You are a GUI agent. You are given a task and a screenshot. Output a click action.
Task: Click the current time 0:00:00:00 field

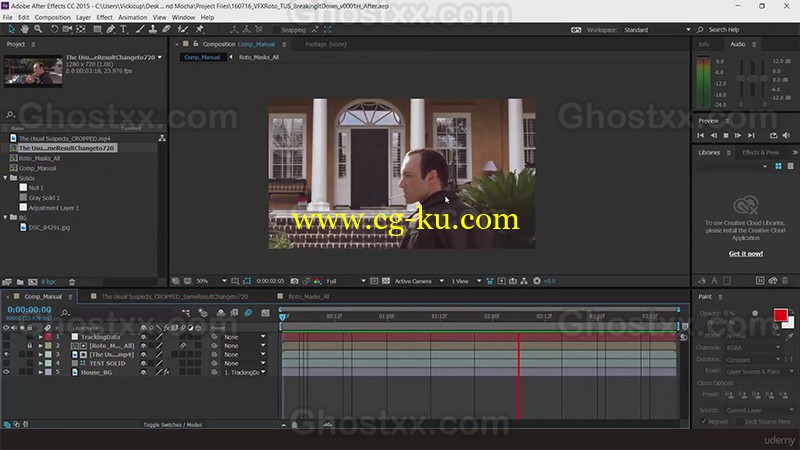point(29,310)
